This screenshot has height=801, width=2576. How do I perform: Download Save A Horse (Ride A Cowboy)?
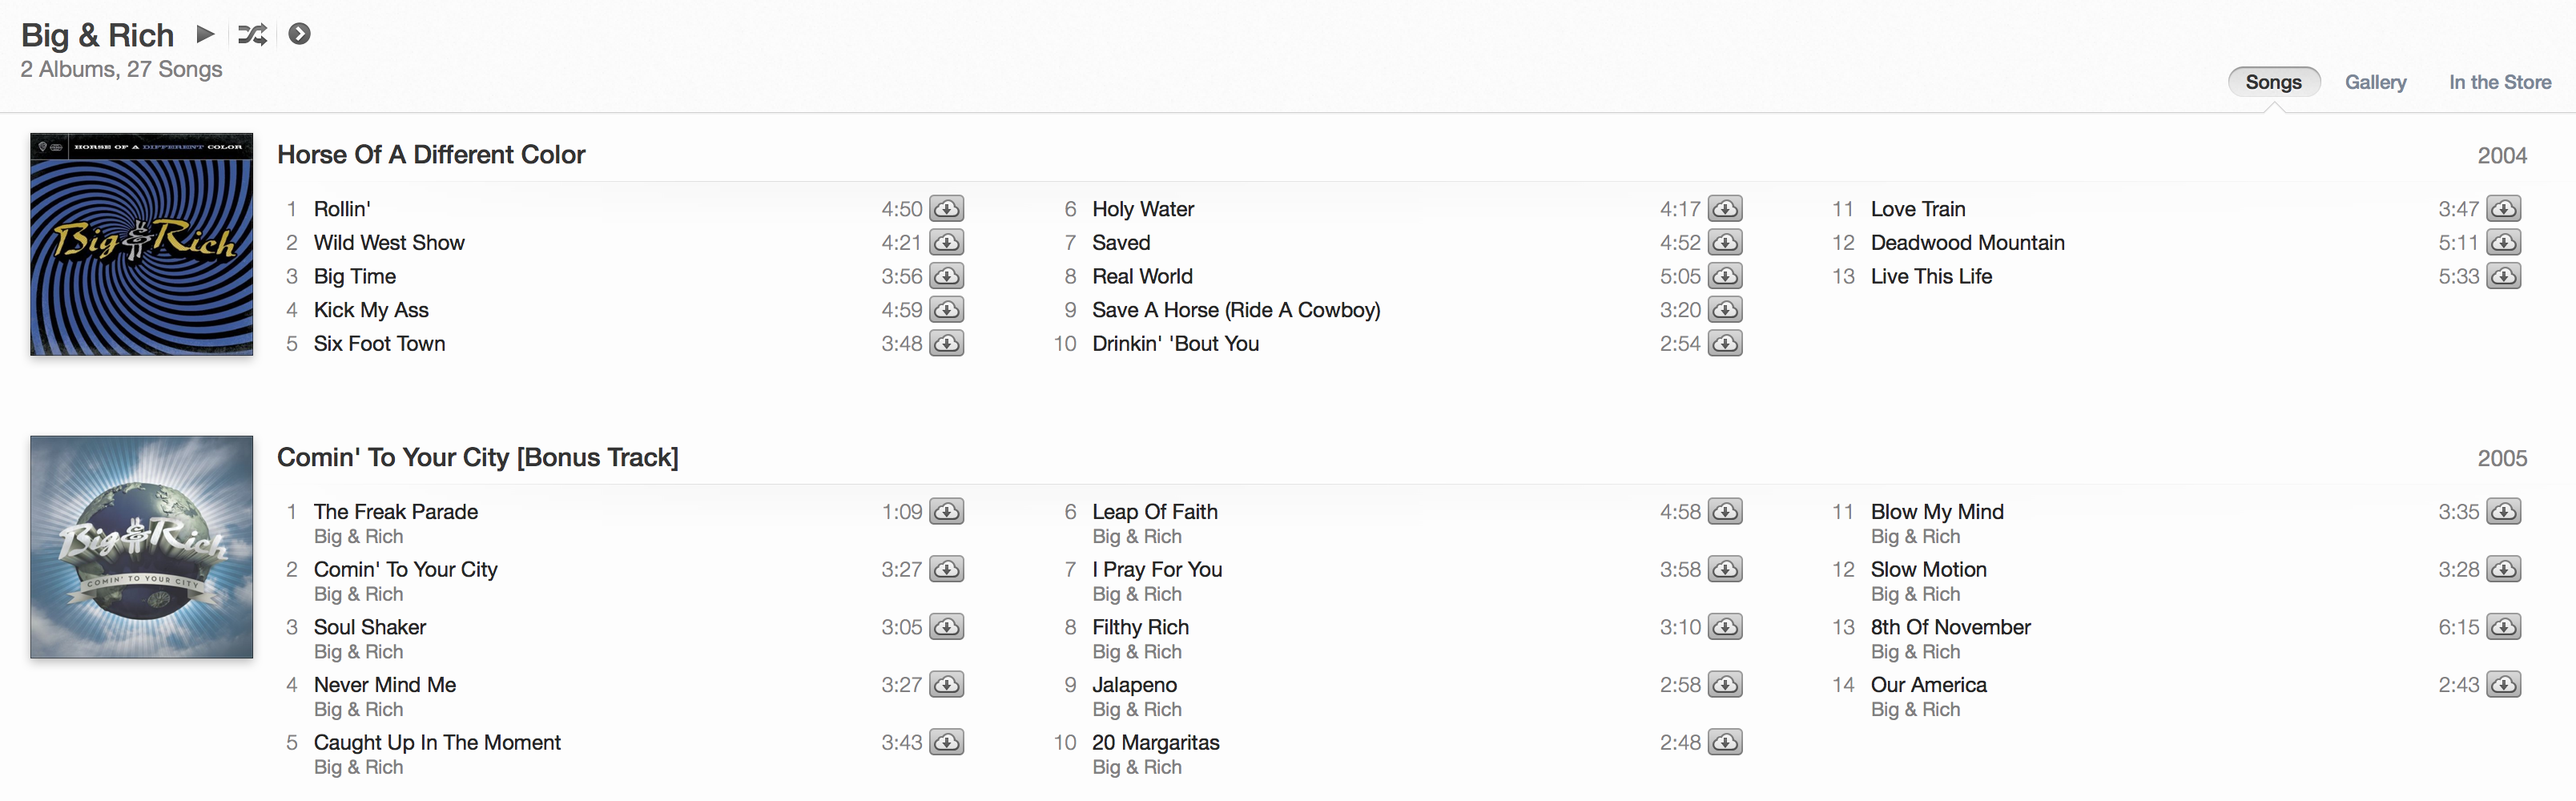tap(1725, 310)
